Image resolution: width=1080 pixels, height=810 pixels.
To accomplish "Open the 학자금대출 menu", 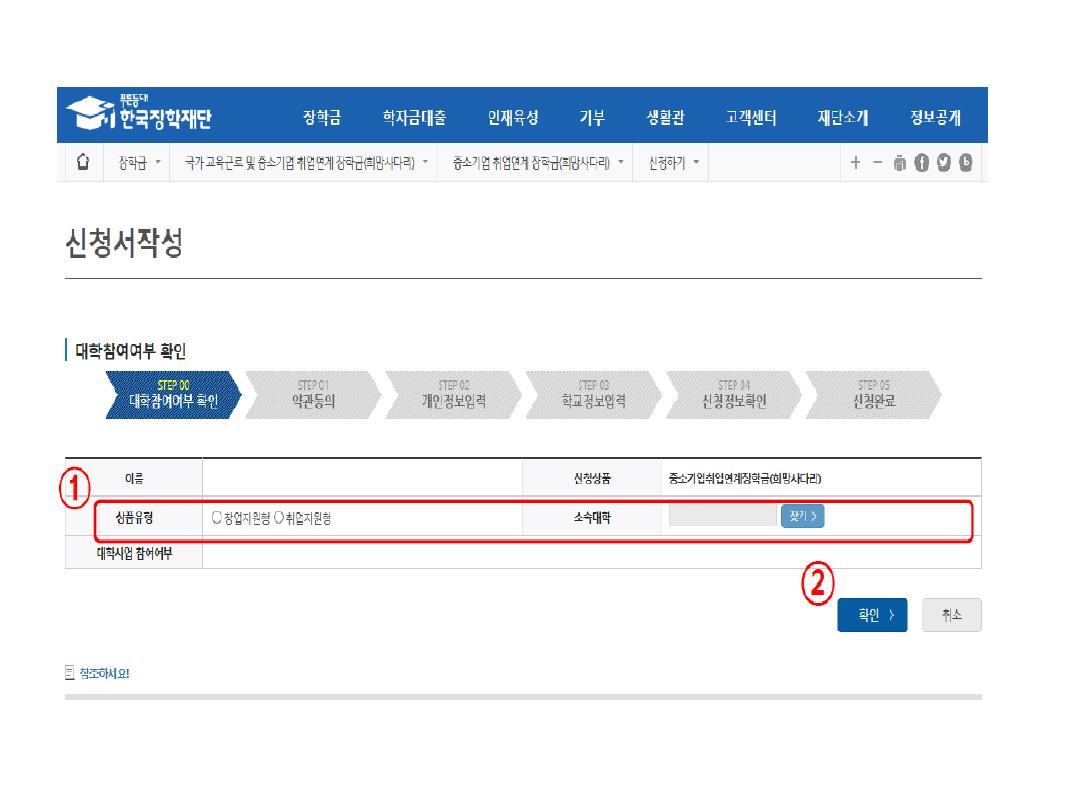I will (x=414, y=118).
